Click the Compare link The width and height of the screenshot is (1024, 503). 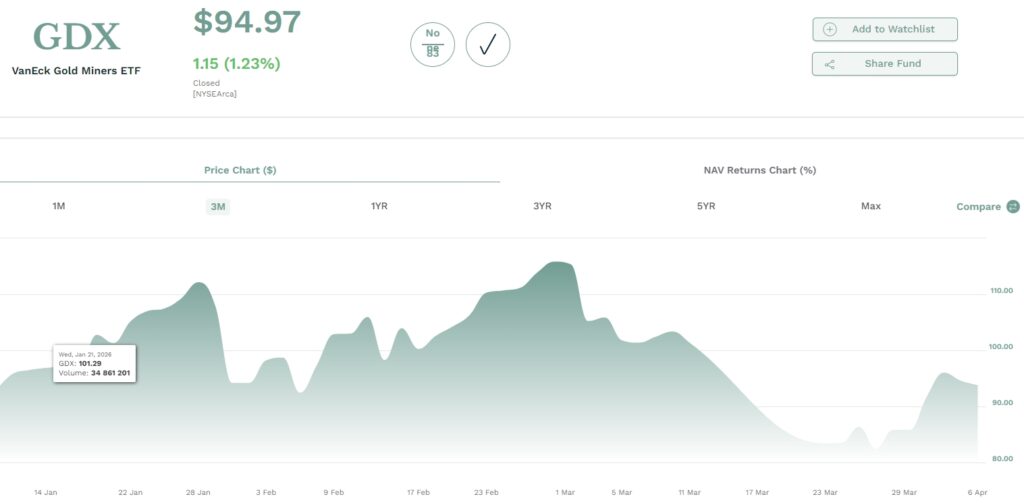coord(978,207)
